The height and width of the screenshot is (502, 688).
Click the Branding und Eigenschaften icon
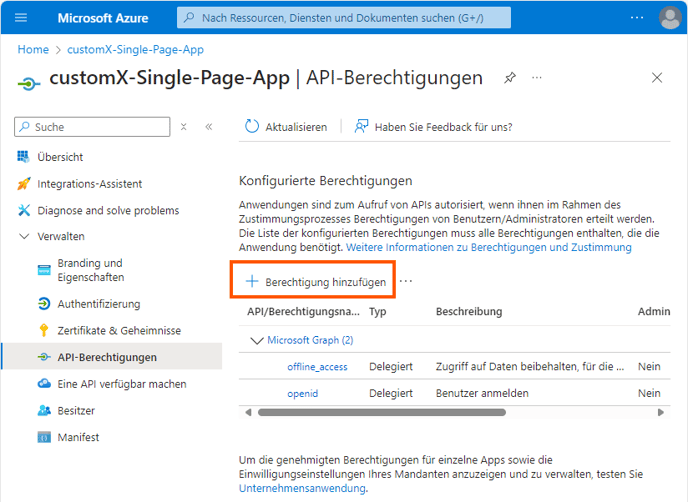point(44,270)
